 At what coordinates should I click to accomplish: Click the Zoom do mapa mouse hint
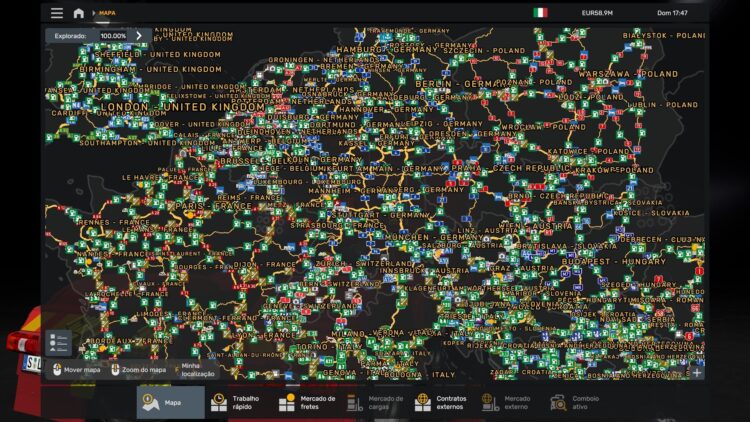point(139,370)
